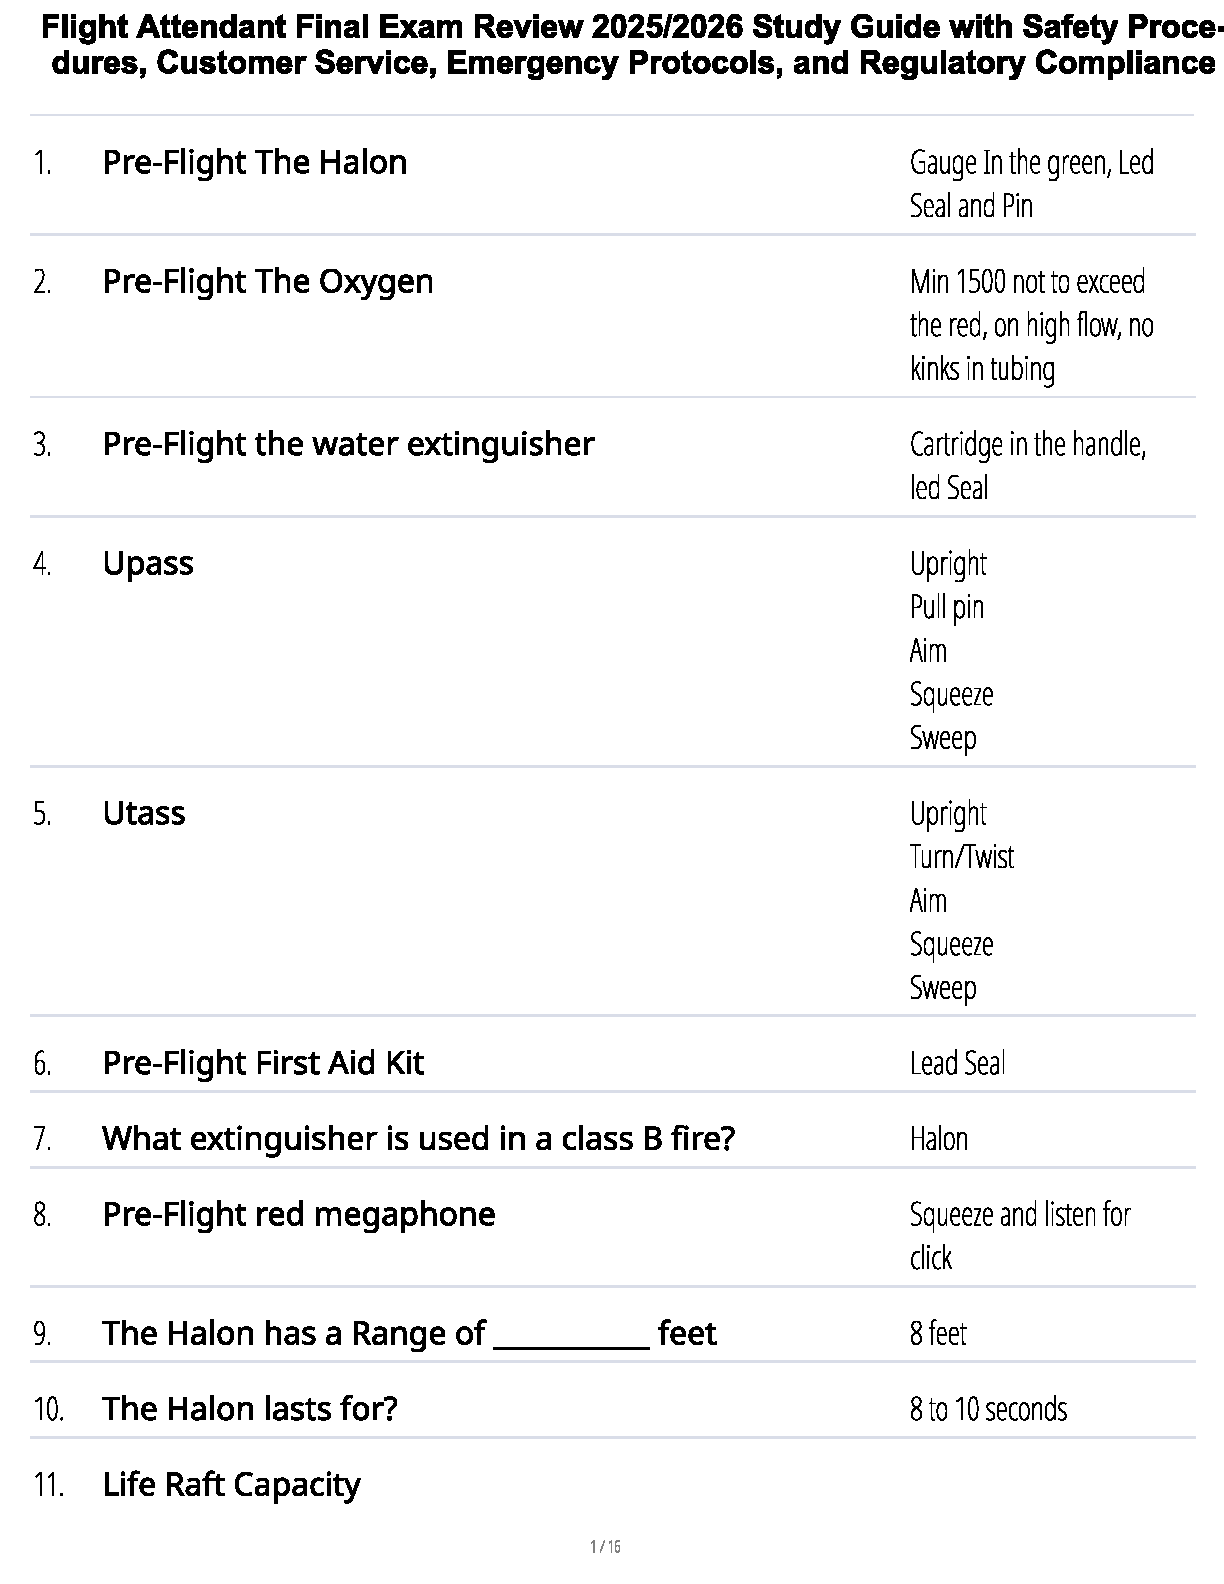Click "Turn/Twist" in the Utass answer
The width and height of the screenshot is (1224, 1584).
coord(961,857)
